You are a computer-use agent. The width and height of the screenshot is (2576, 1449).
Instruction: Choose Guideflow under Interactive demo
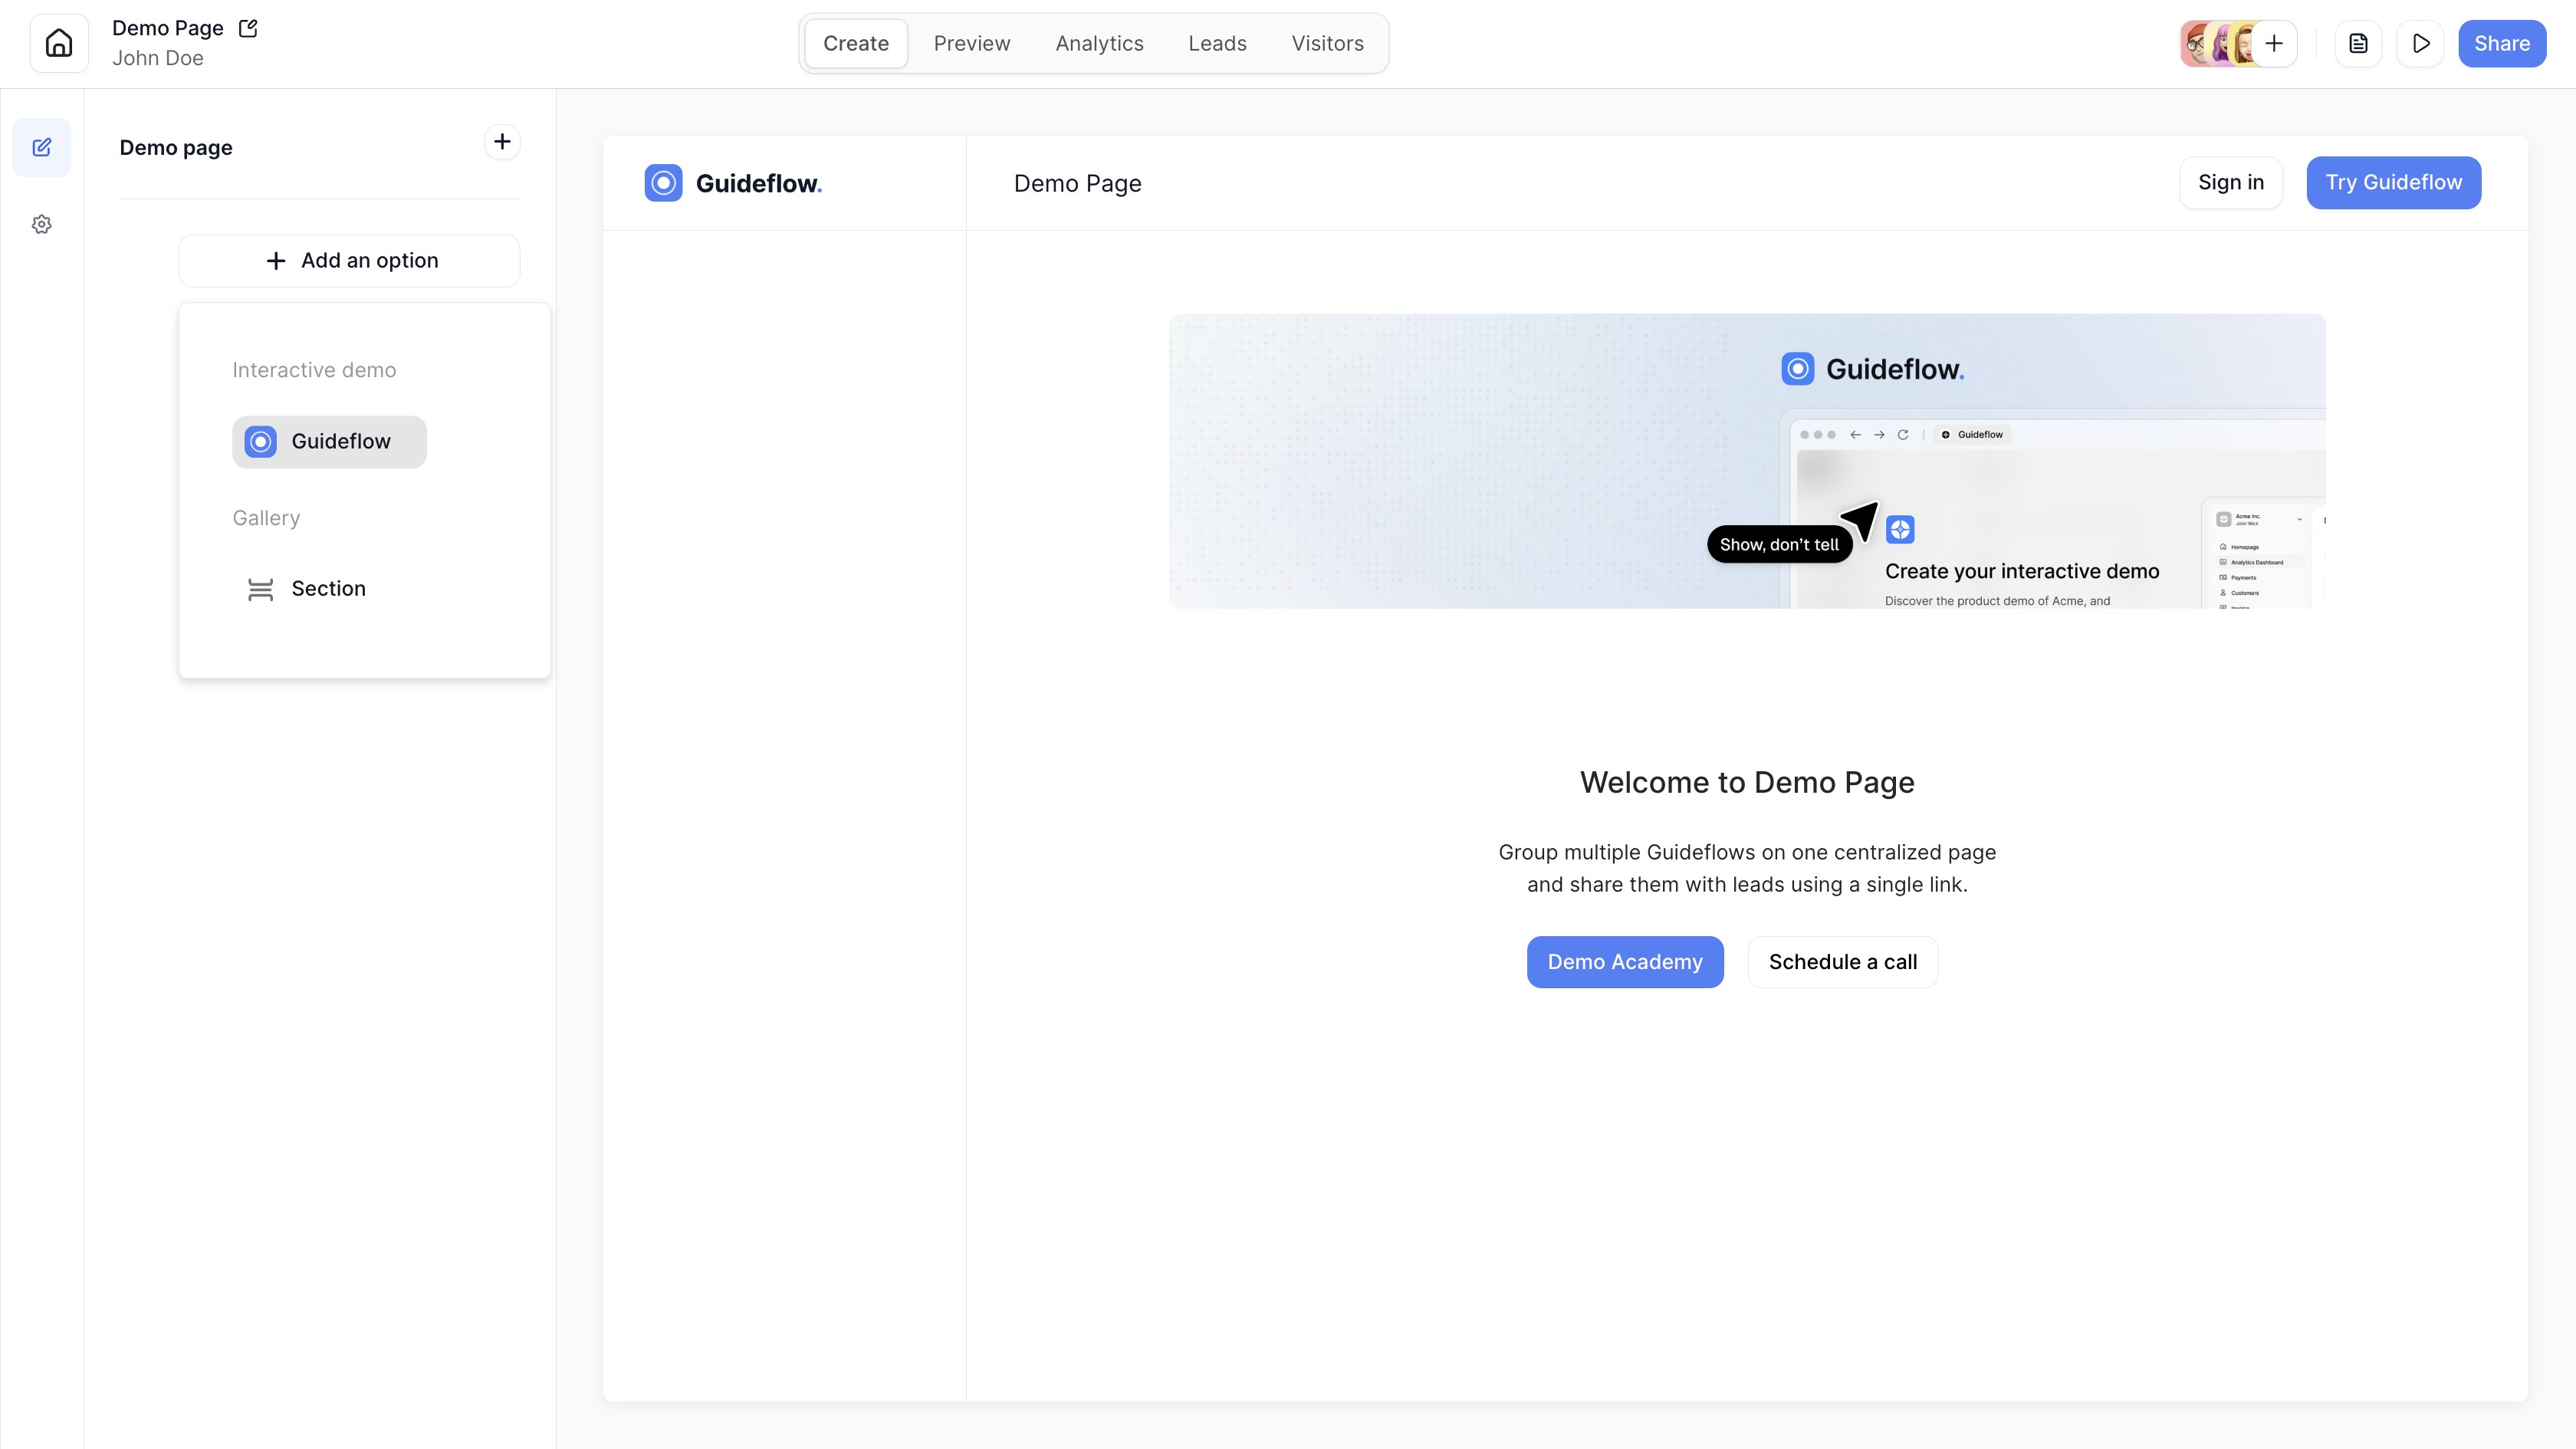tap(329, 441)
